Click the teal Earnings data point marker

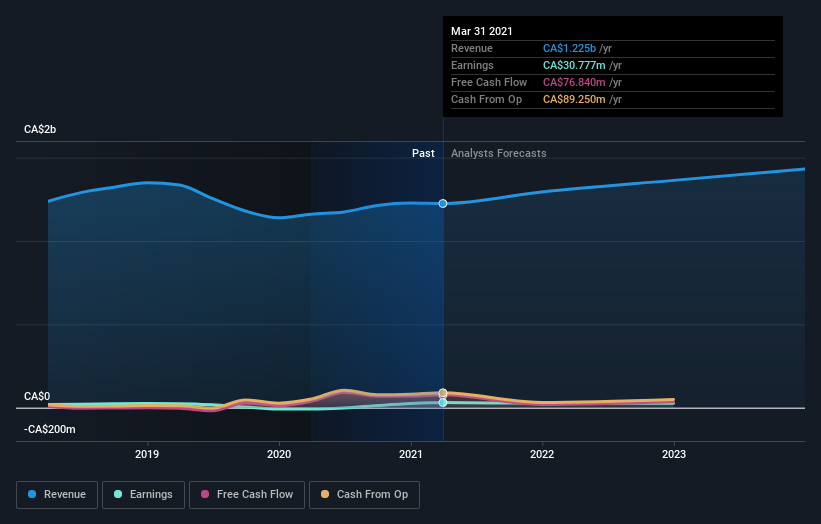coord(443,403)
